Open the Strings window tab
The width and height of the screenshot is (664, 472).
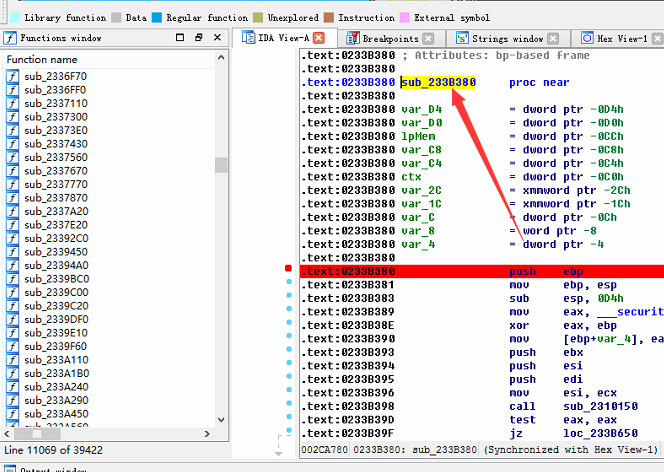[507, 39]
